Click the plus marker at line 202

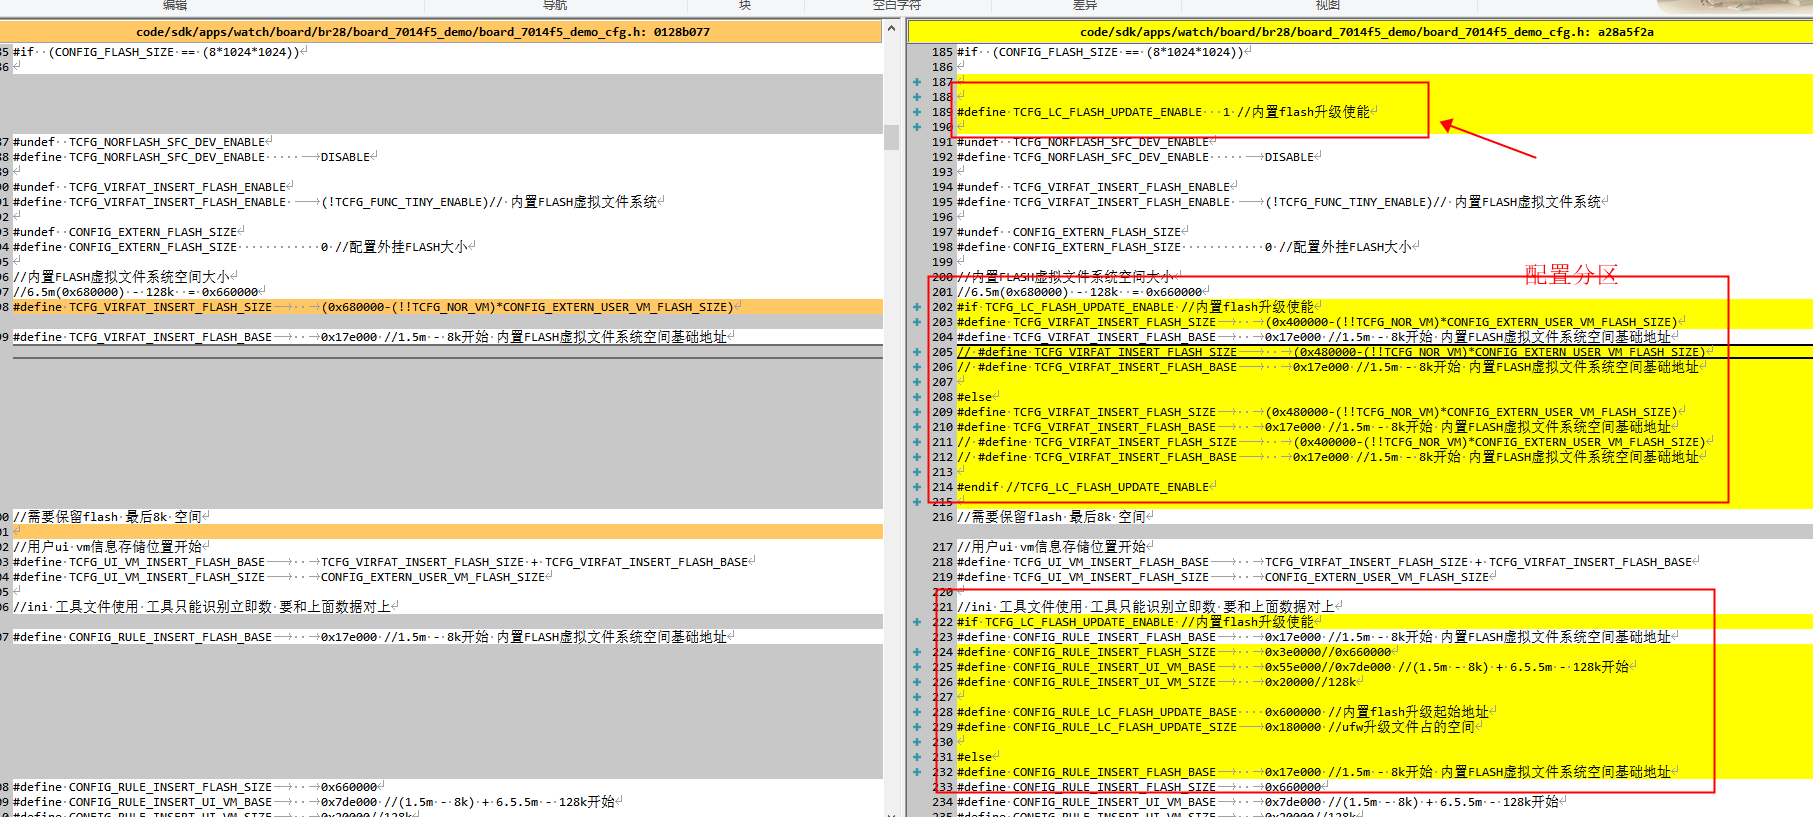click(x=917, y=307)
